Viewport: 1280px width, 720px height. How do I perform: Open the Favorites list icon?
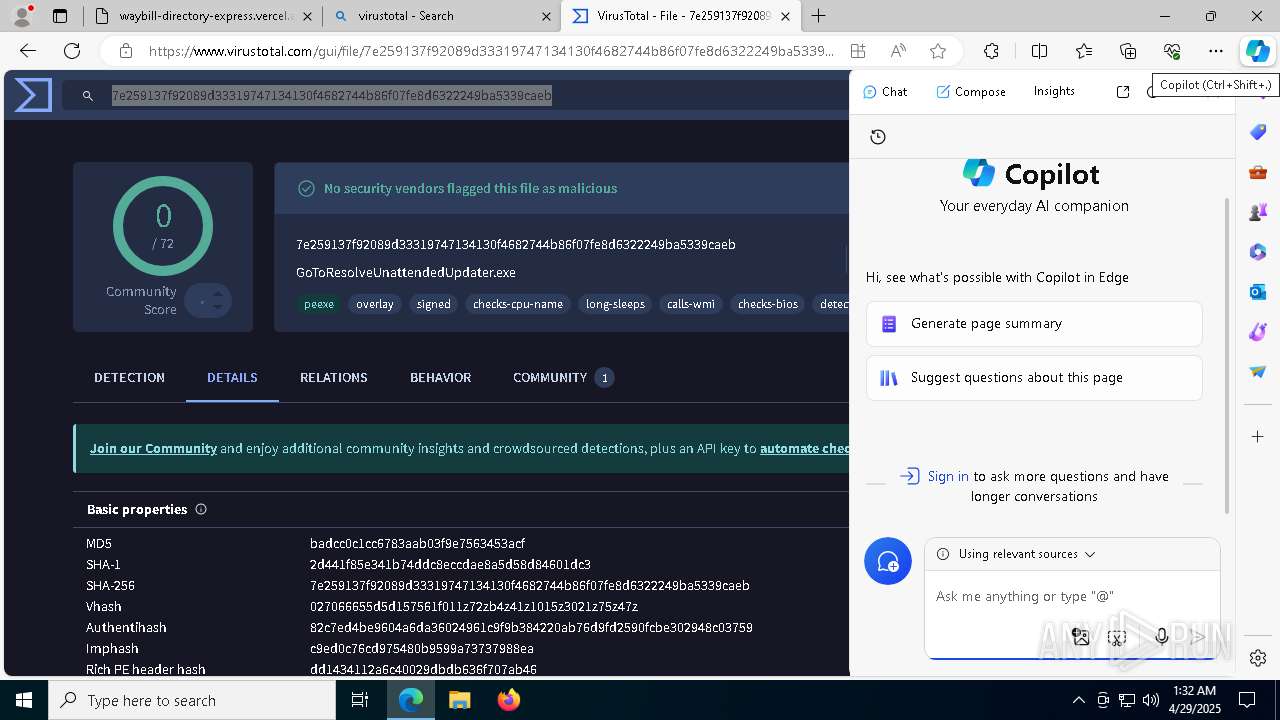coord(1084,51)
